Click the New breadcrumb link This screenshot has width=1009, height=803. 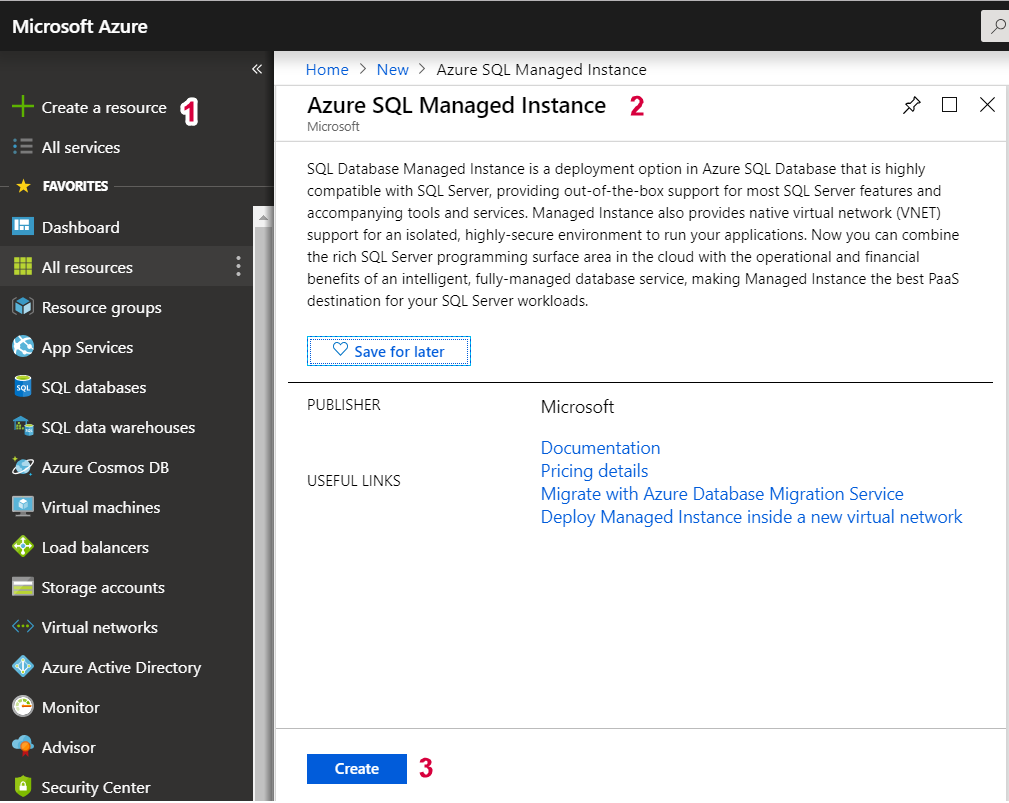tap(392, 69)
